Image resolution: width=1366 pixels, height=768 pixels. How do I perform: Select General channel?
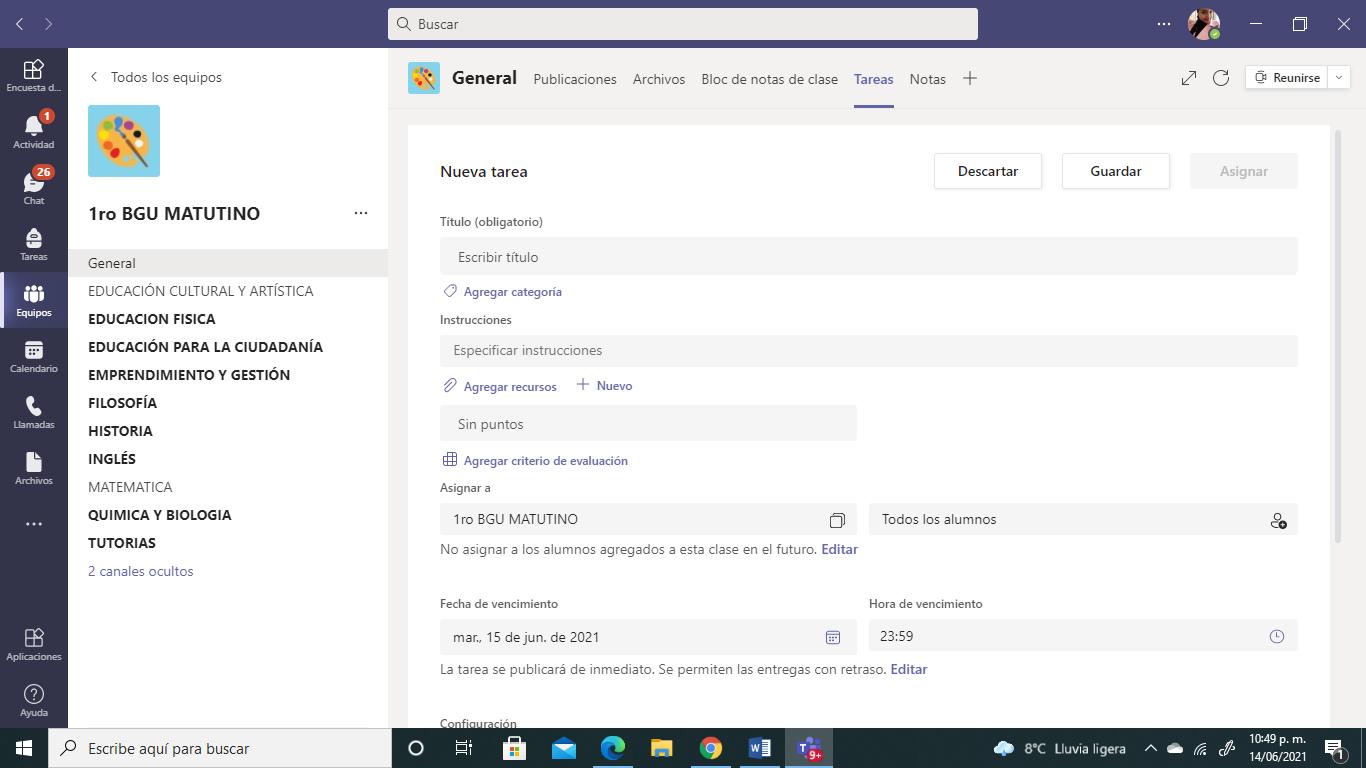228,263
